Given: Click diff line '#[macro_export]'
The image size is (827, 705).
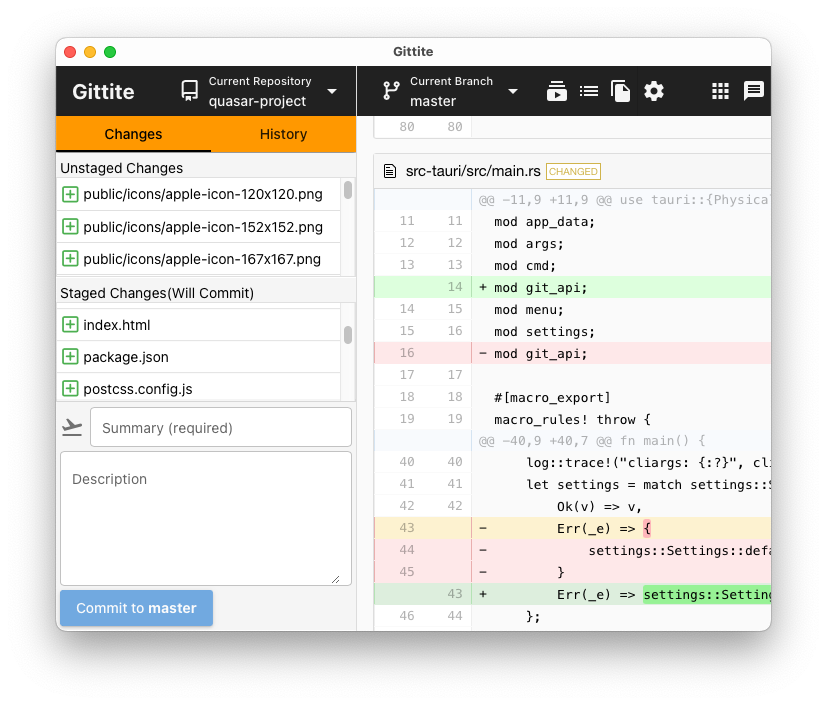Looking at the screenshot, I should 572,397.
